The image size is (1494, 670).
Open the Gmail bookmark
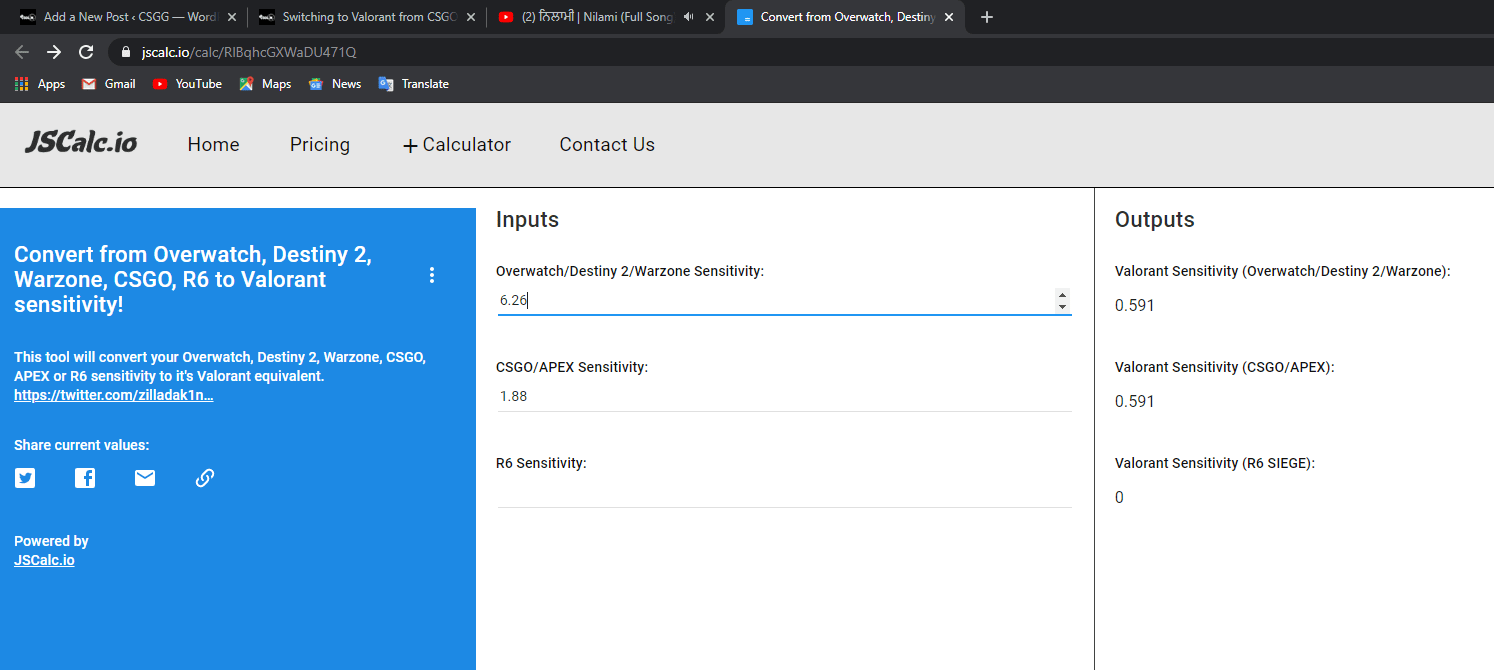(x=108, y=84)
